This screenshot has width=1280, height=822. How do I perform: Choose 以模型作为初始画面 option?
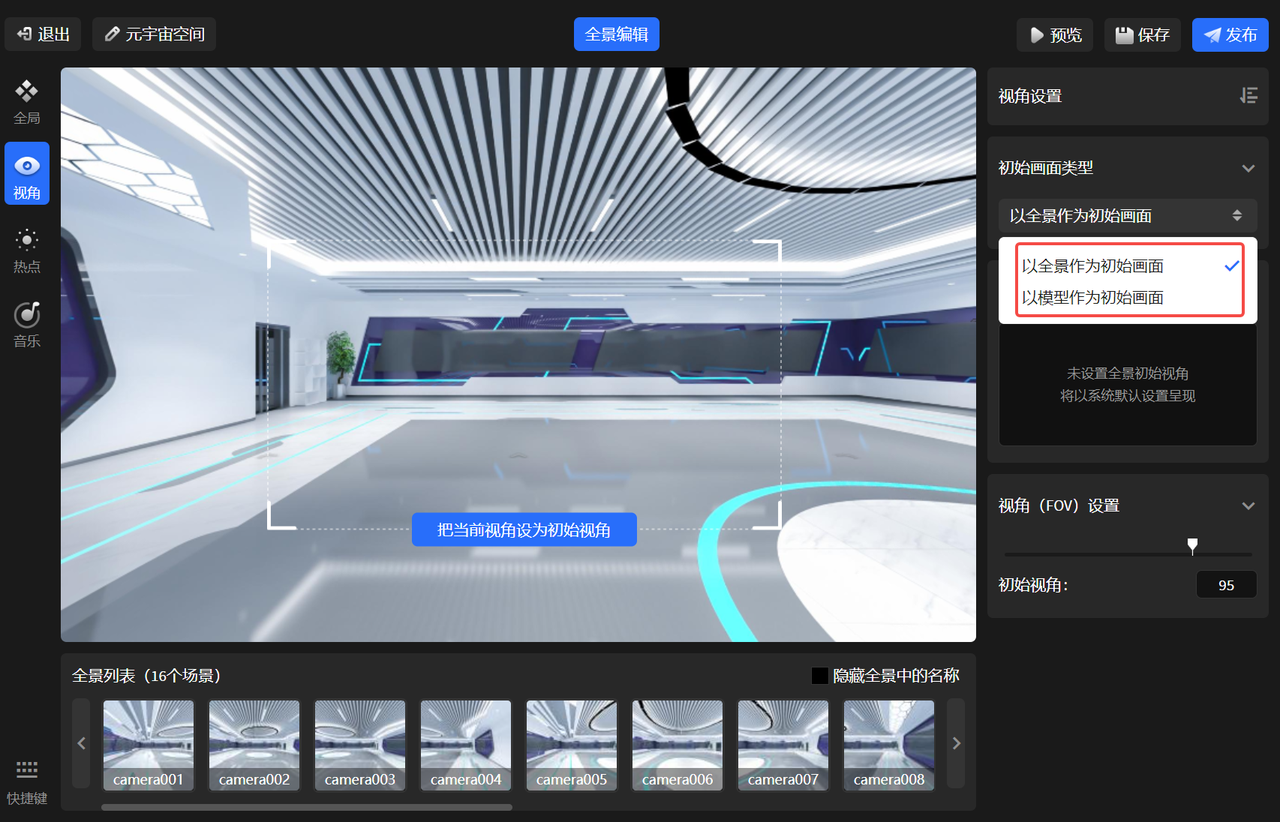pos(1093,298)
